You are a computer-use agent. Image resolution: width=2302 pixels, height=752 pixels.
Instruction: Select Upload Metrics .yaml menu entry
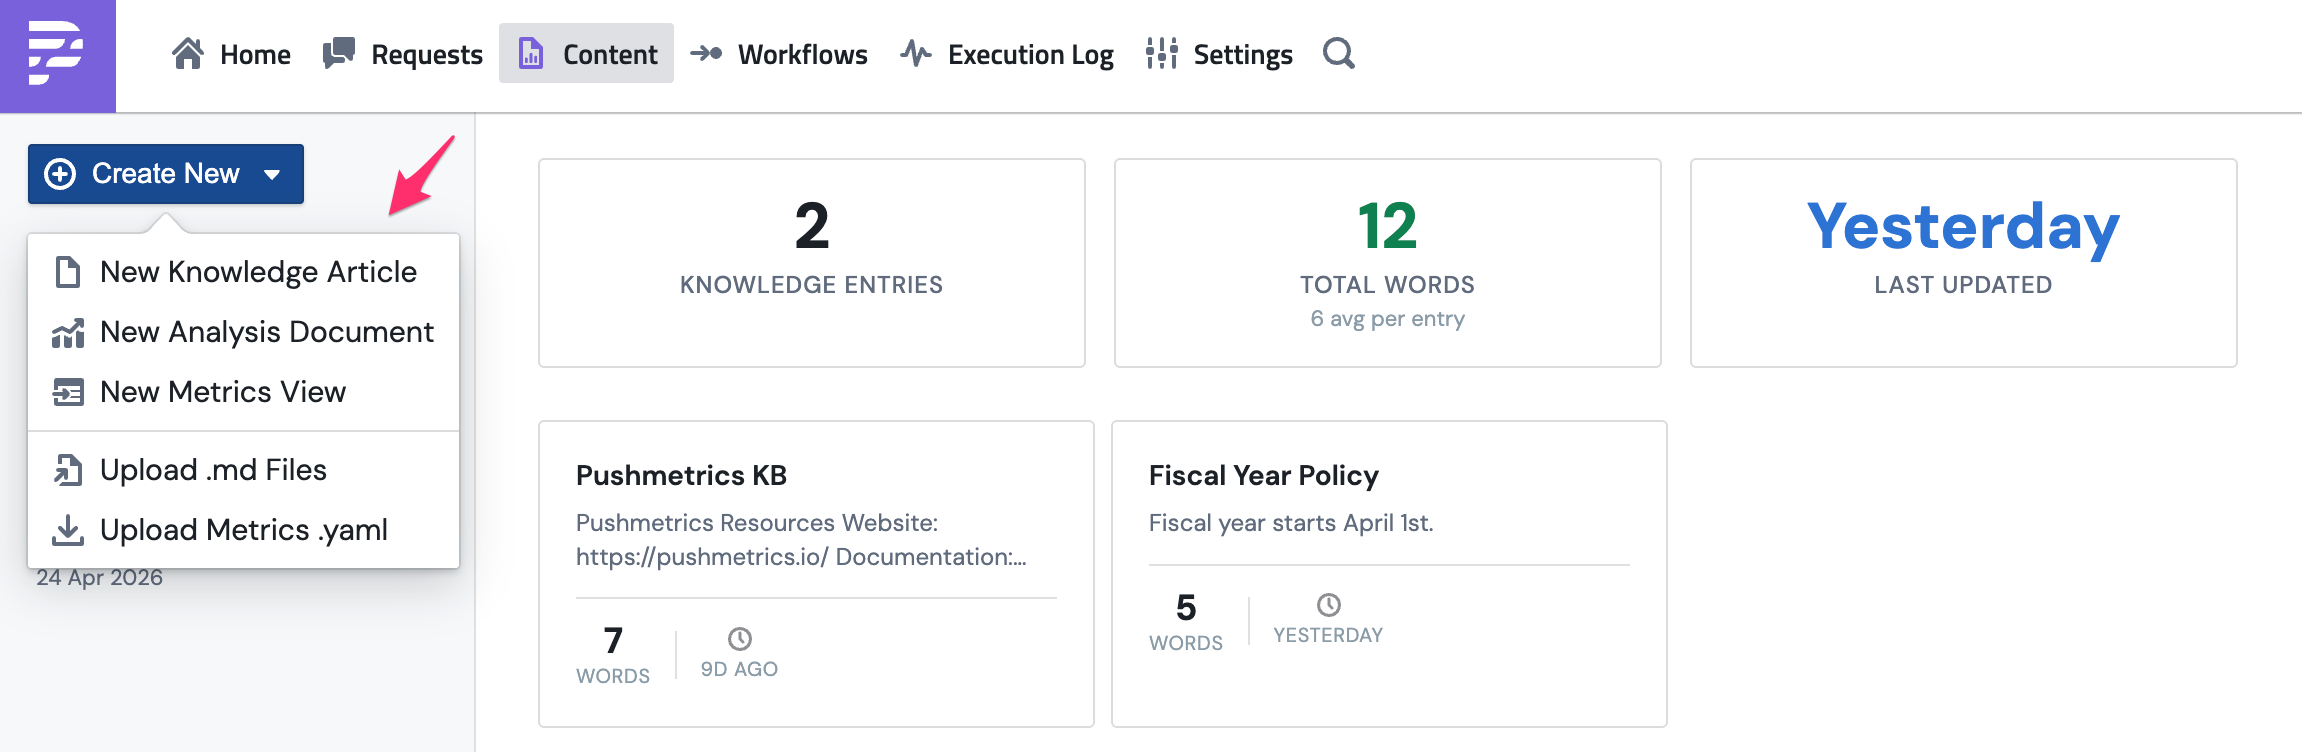click(x=243, y=530)
